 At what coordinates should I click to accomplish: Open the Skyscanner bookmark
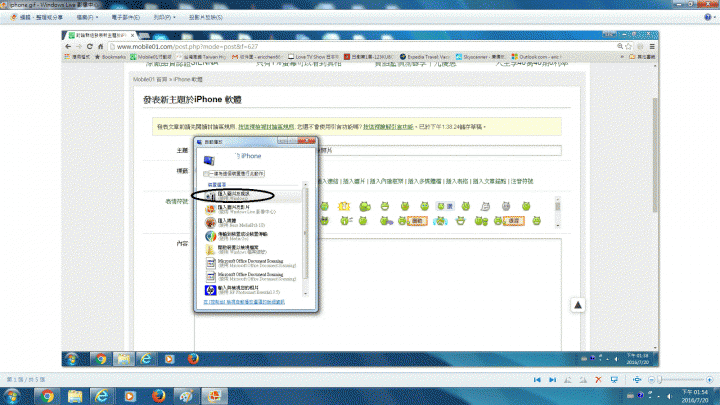coord(481,57)
